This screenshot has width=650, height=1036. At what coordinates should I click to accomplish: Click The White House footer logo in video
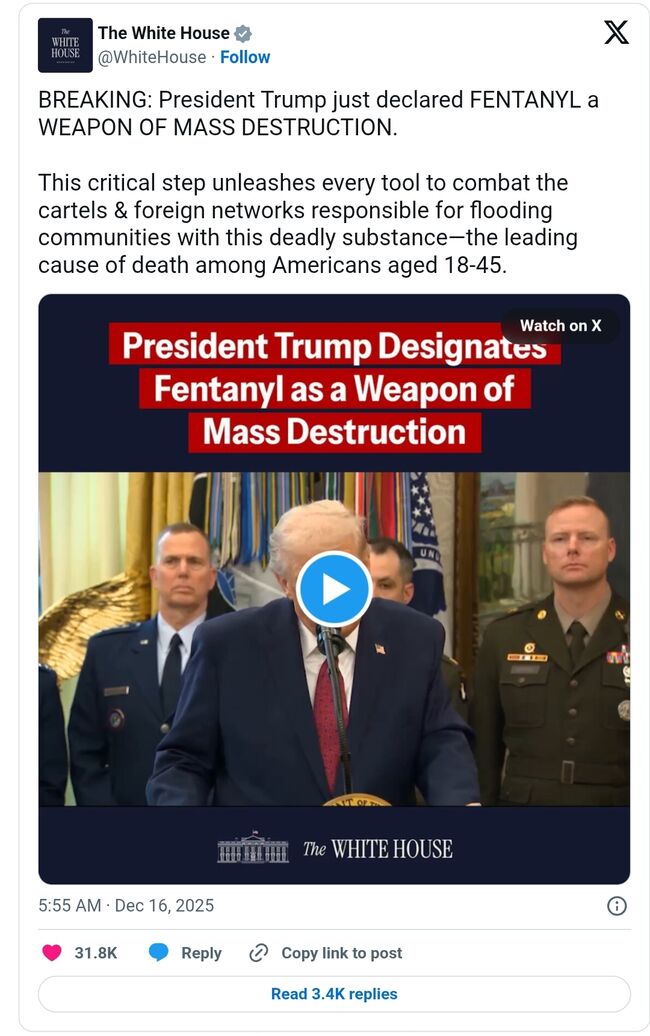[x=335, y=848]
